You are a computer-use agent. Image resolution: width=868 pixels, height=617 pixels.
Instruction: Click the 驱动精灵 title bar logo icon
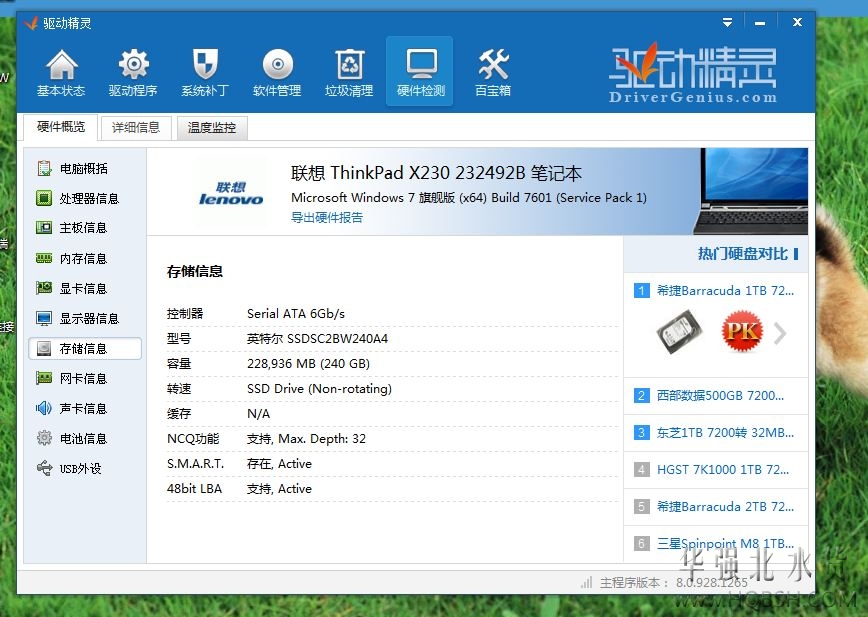click(x=32, y=23)
